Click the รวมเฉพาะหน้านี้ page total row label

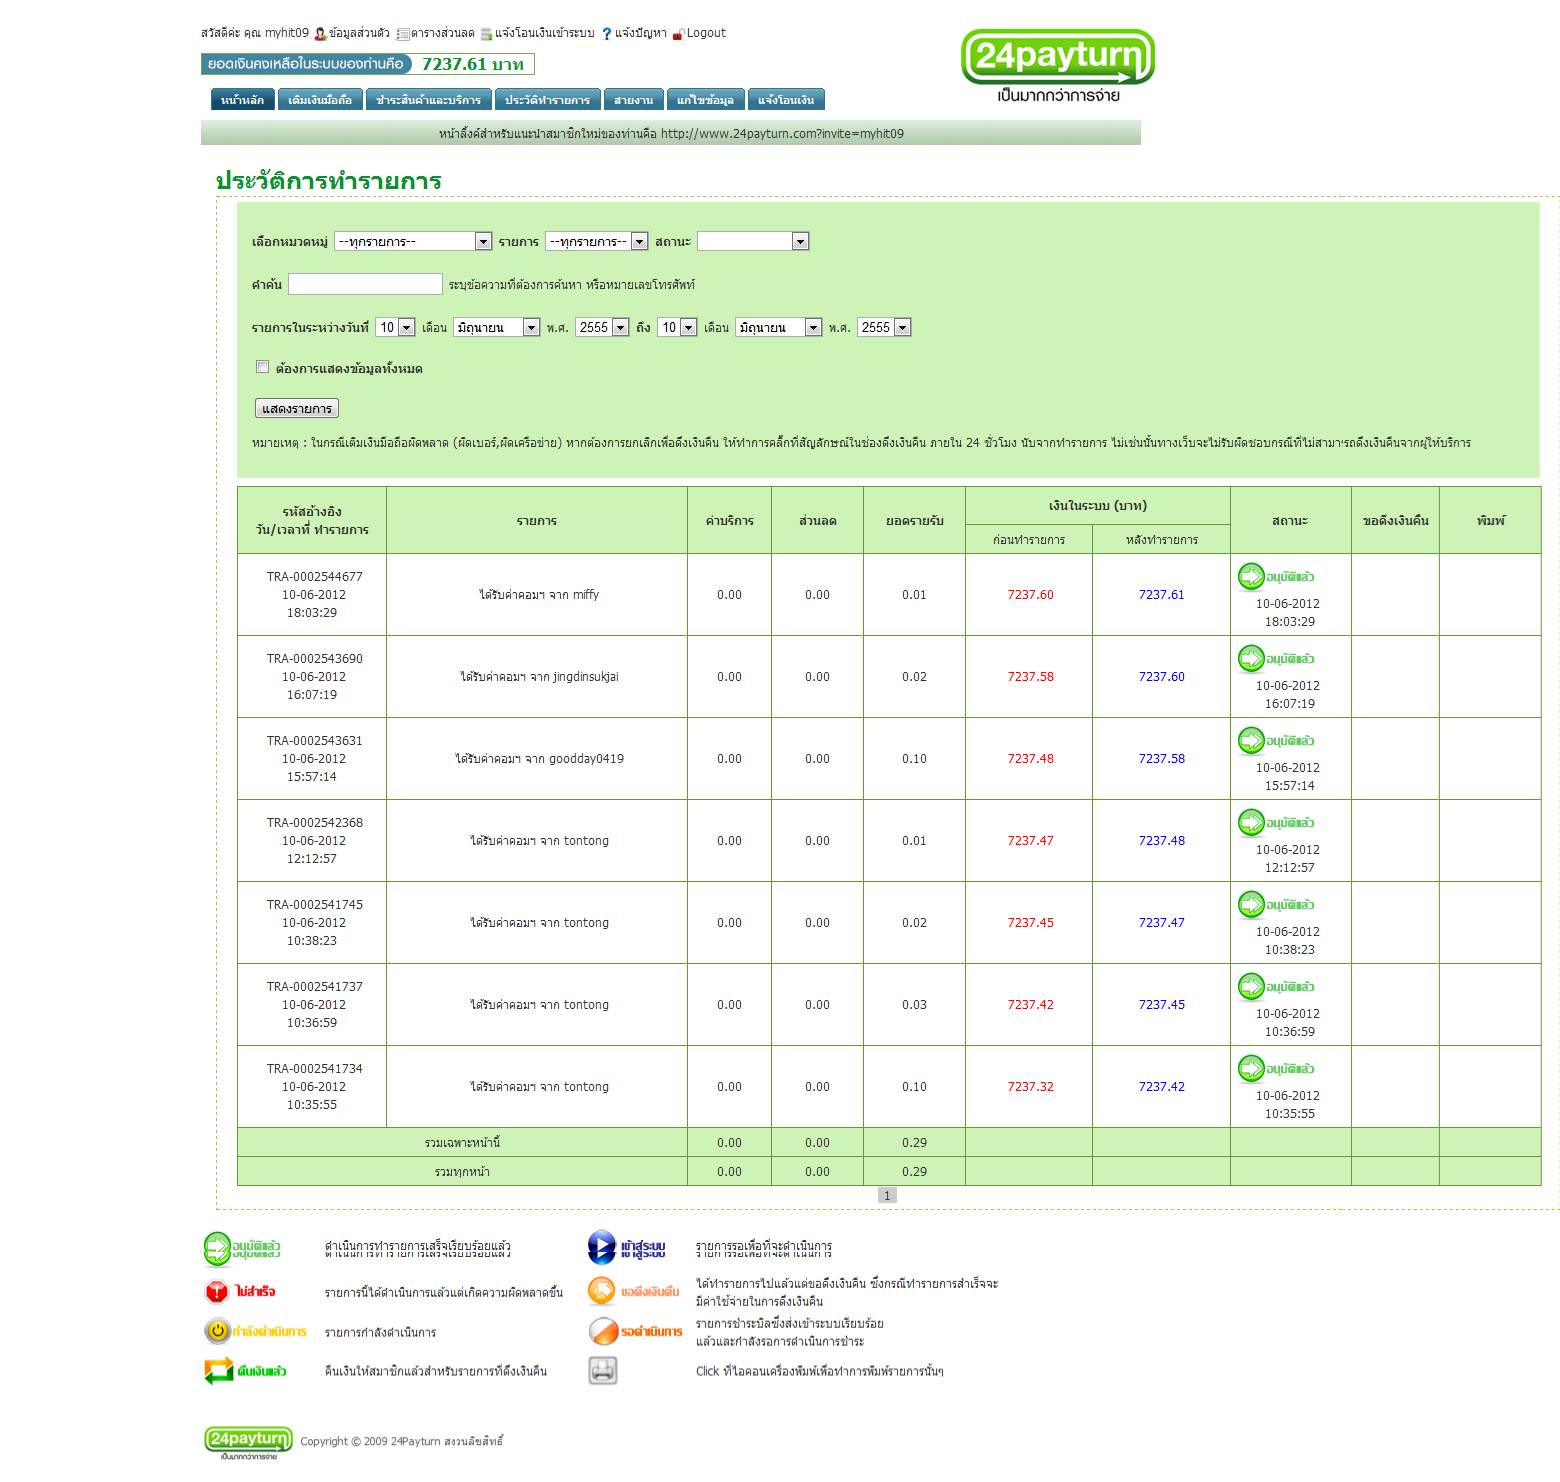462,1142
